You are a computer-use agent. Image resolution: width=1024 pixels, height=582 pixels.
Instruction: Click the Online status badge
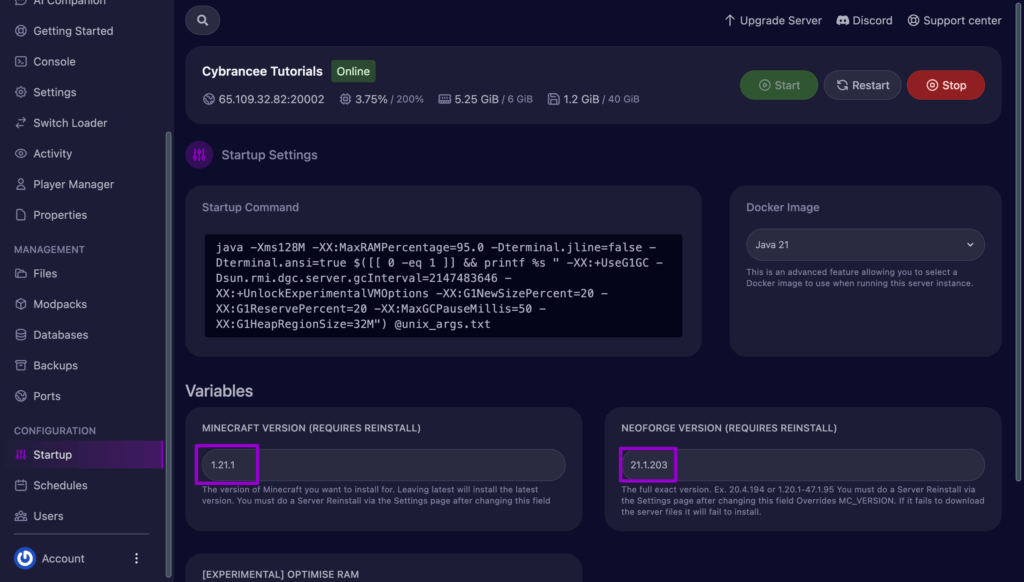point(353,71)
